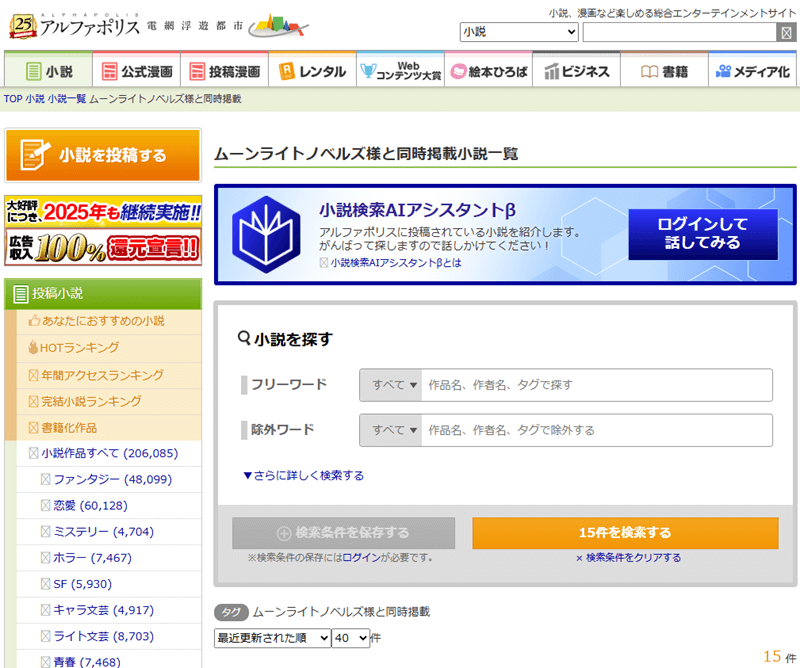Open 小説検索AIアシスタントβとは link

(x=396, y=263)
